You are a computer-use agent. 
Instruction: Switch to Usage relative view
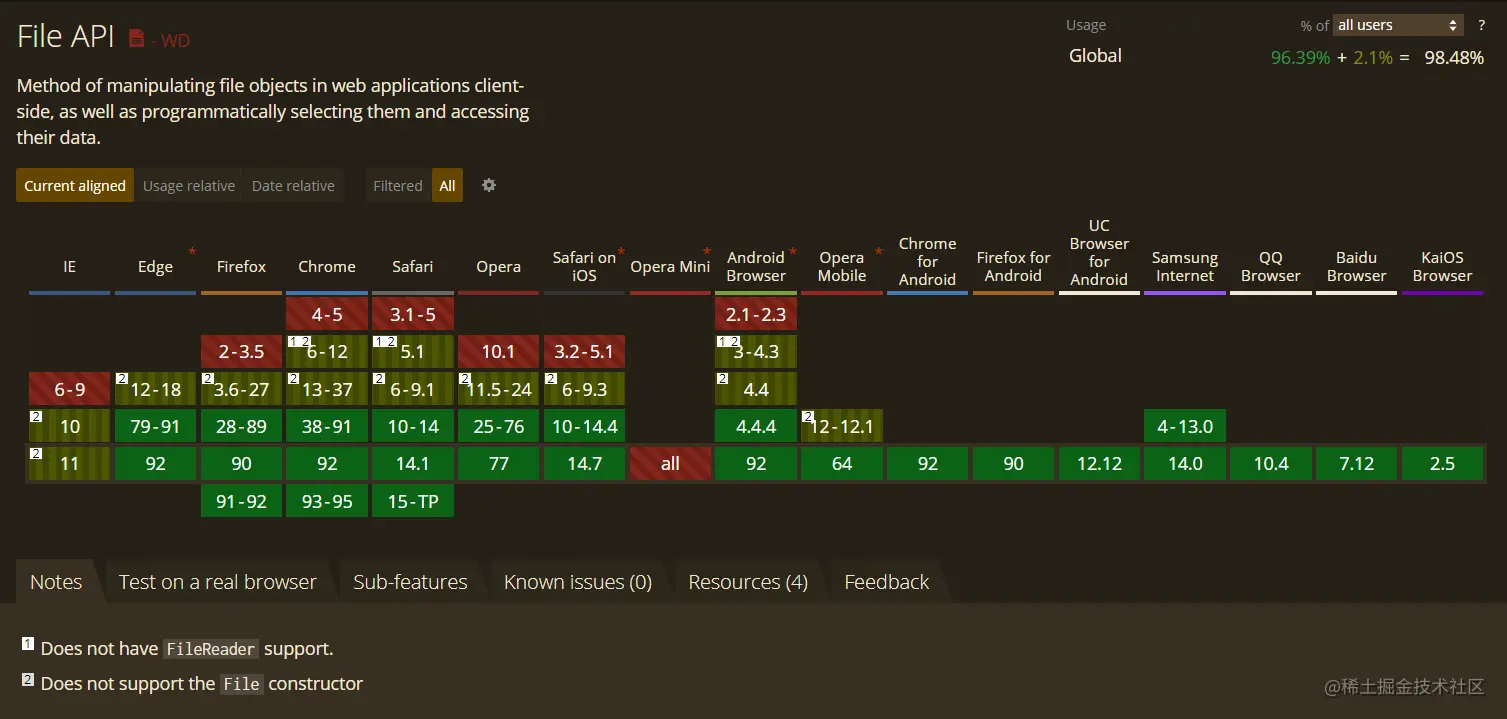(189, 185)
